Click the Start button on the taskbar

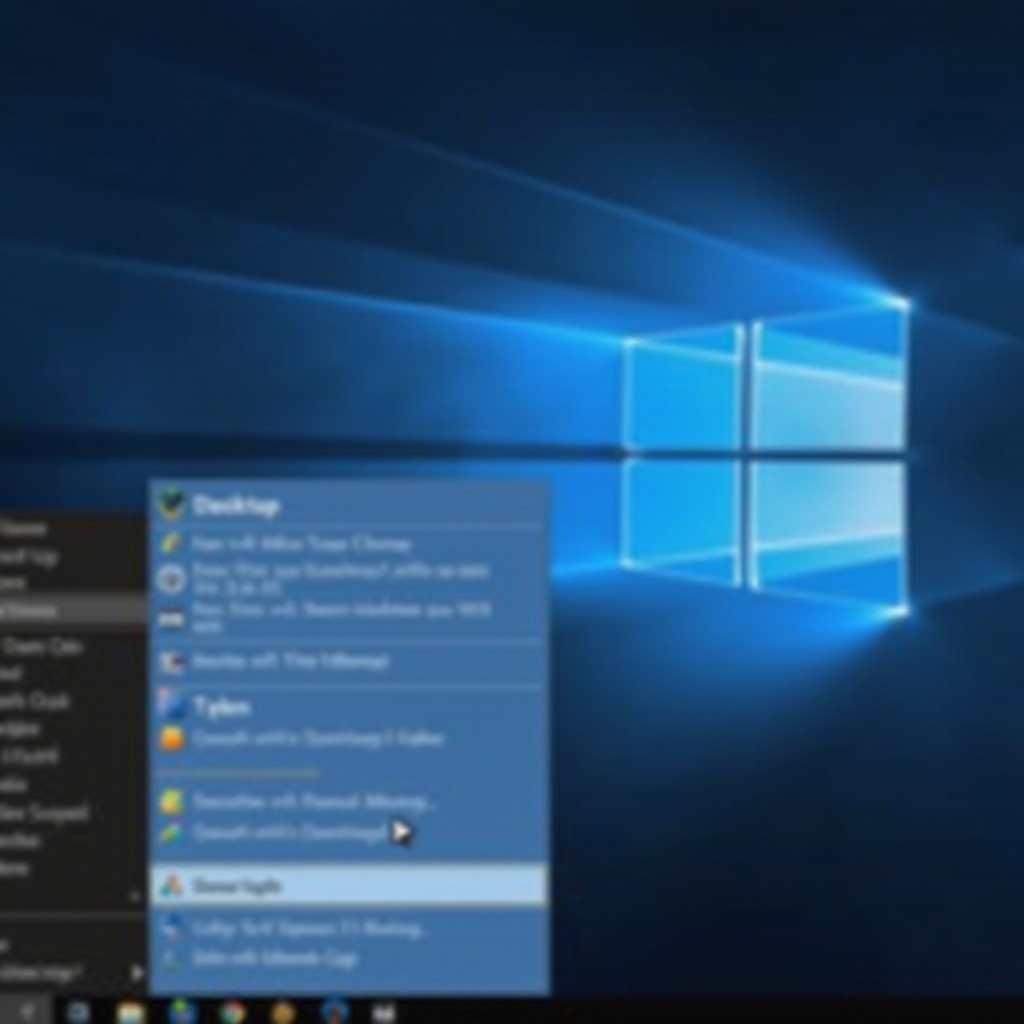pyautogui.click(x=27, y=1011)
